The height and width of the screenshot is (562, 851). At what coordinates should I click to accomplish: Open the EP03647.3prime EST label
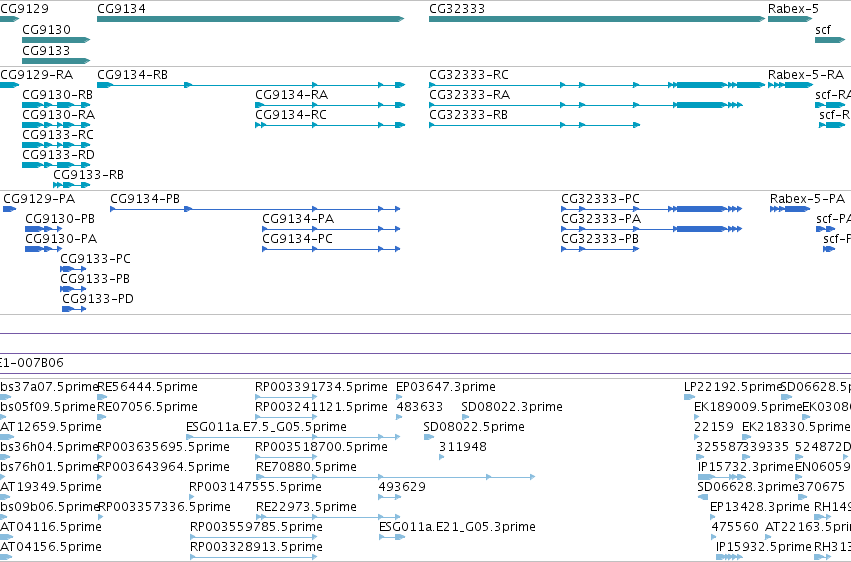(446, 387)
